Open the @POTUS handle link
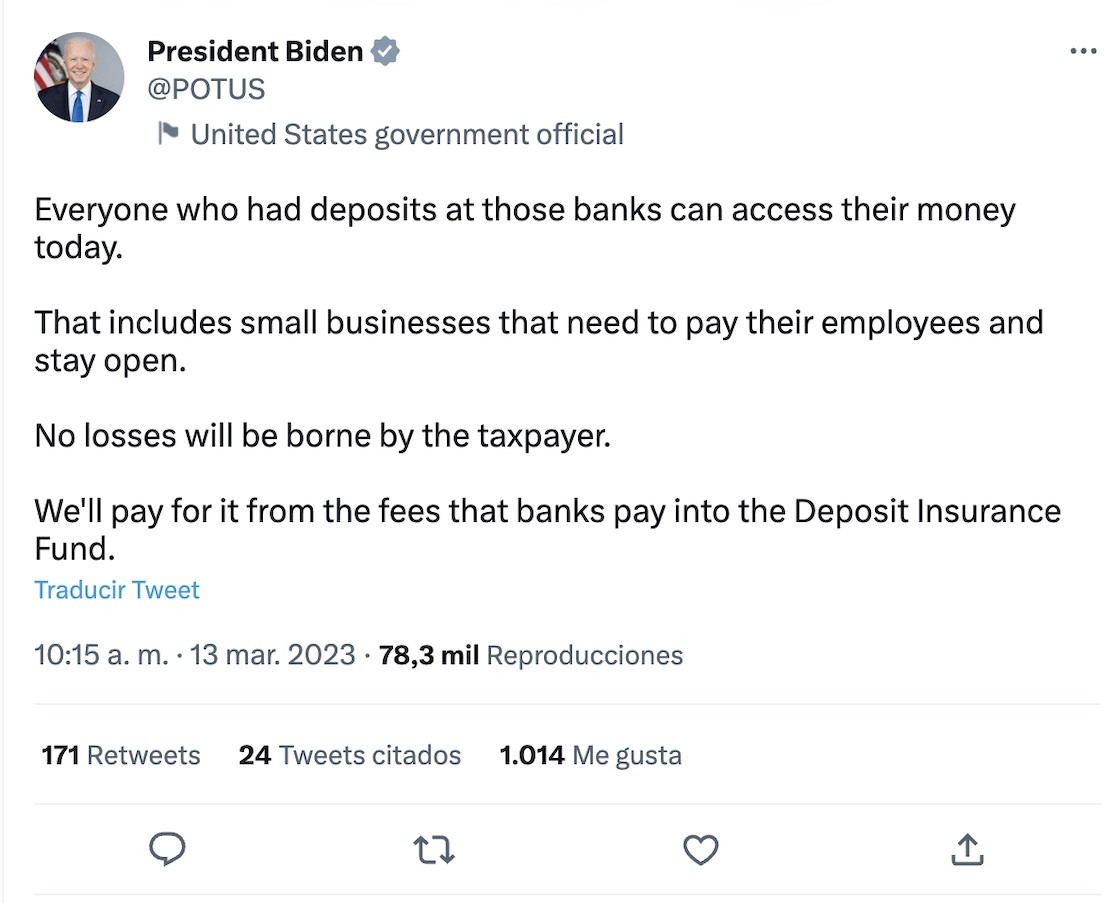This screenshot has width=1120, height=903. click(206, 89)
